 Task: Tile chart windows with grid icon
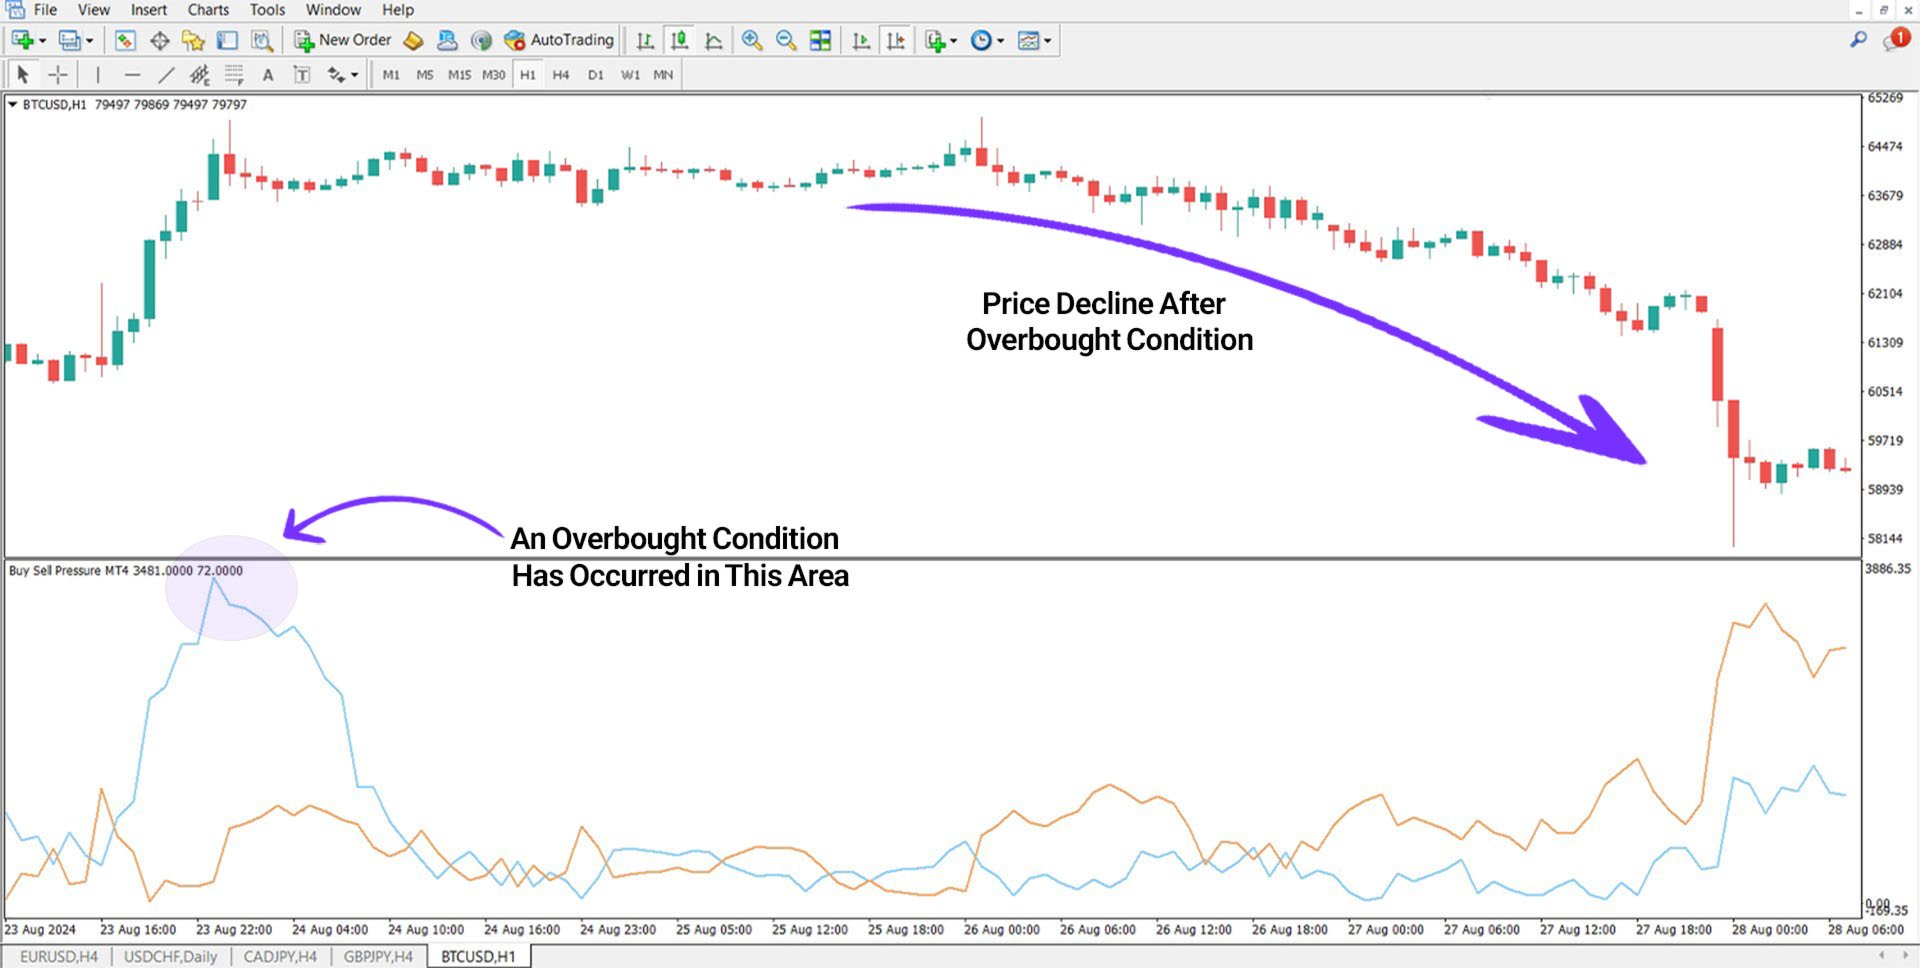click(820, 40)
